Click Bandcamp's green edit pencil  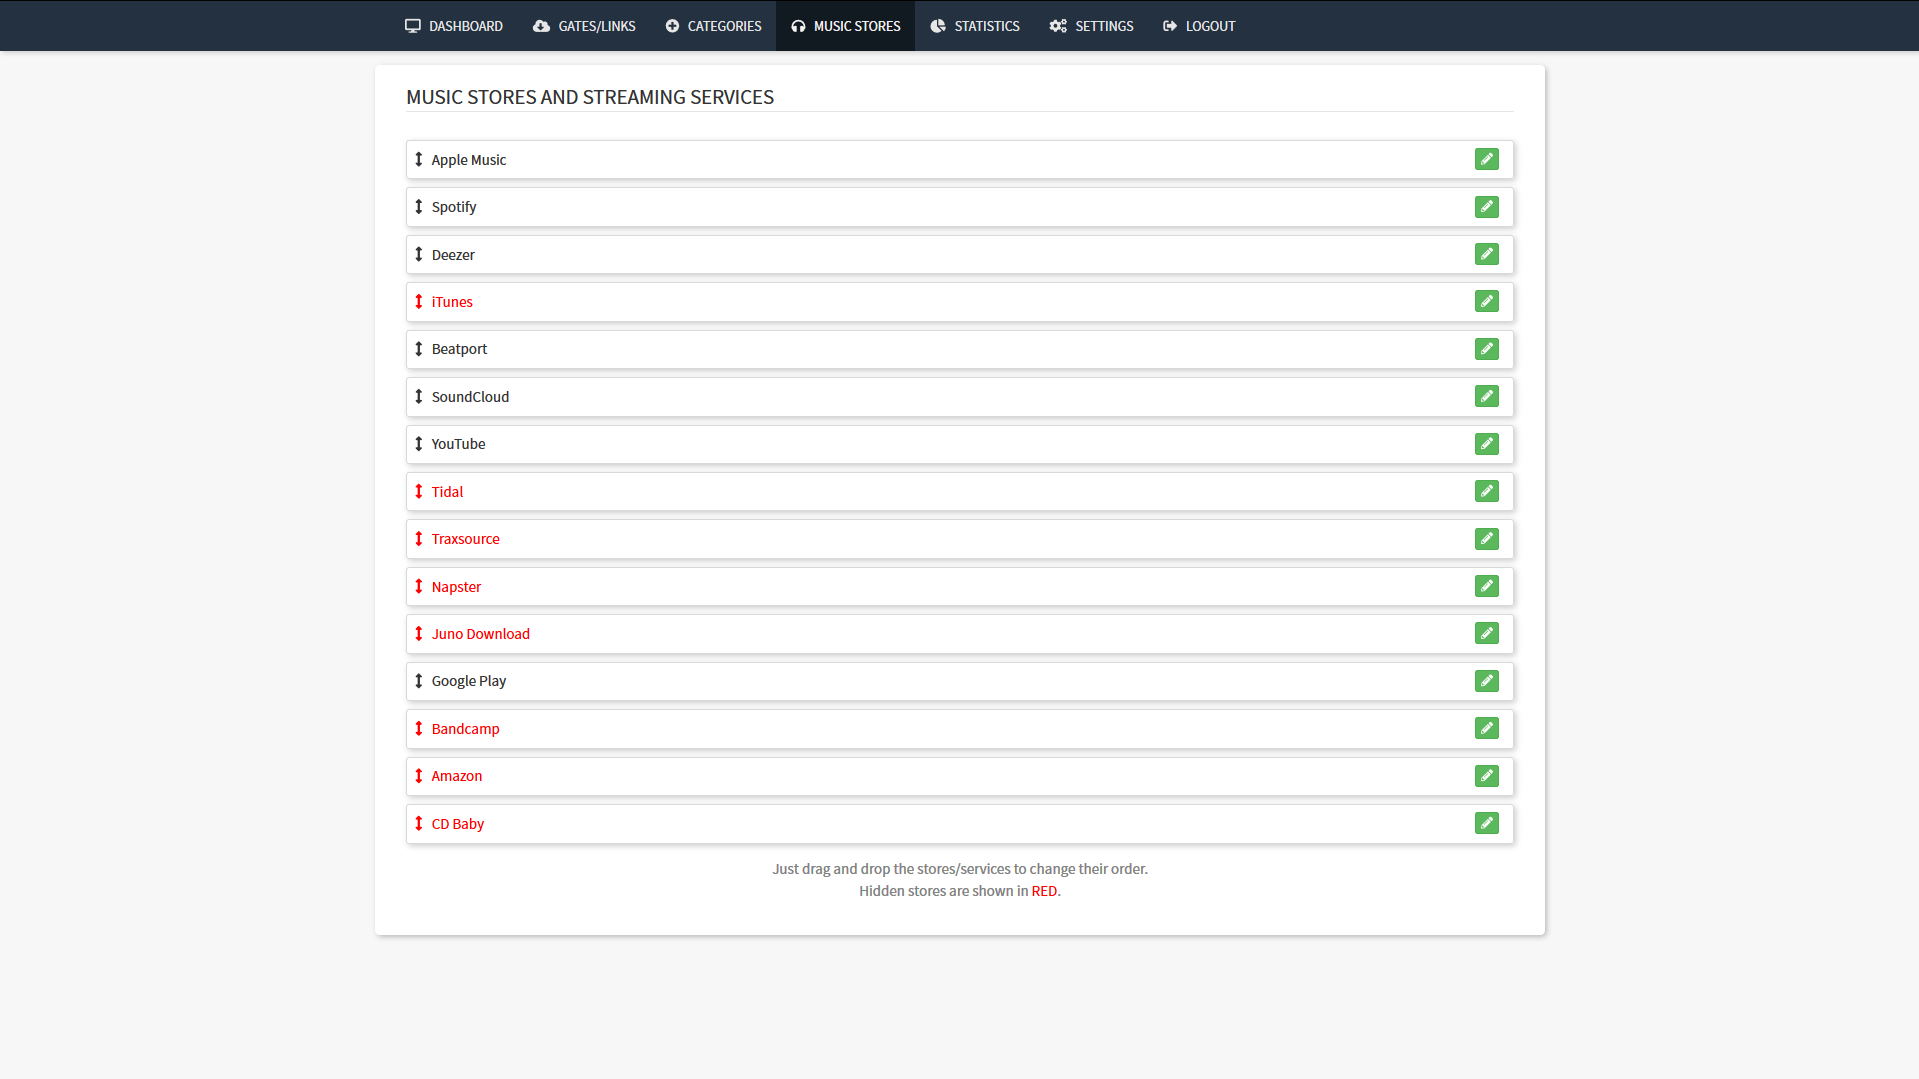click(x=1486, y=728)
